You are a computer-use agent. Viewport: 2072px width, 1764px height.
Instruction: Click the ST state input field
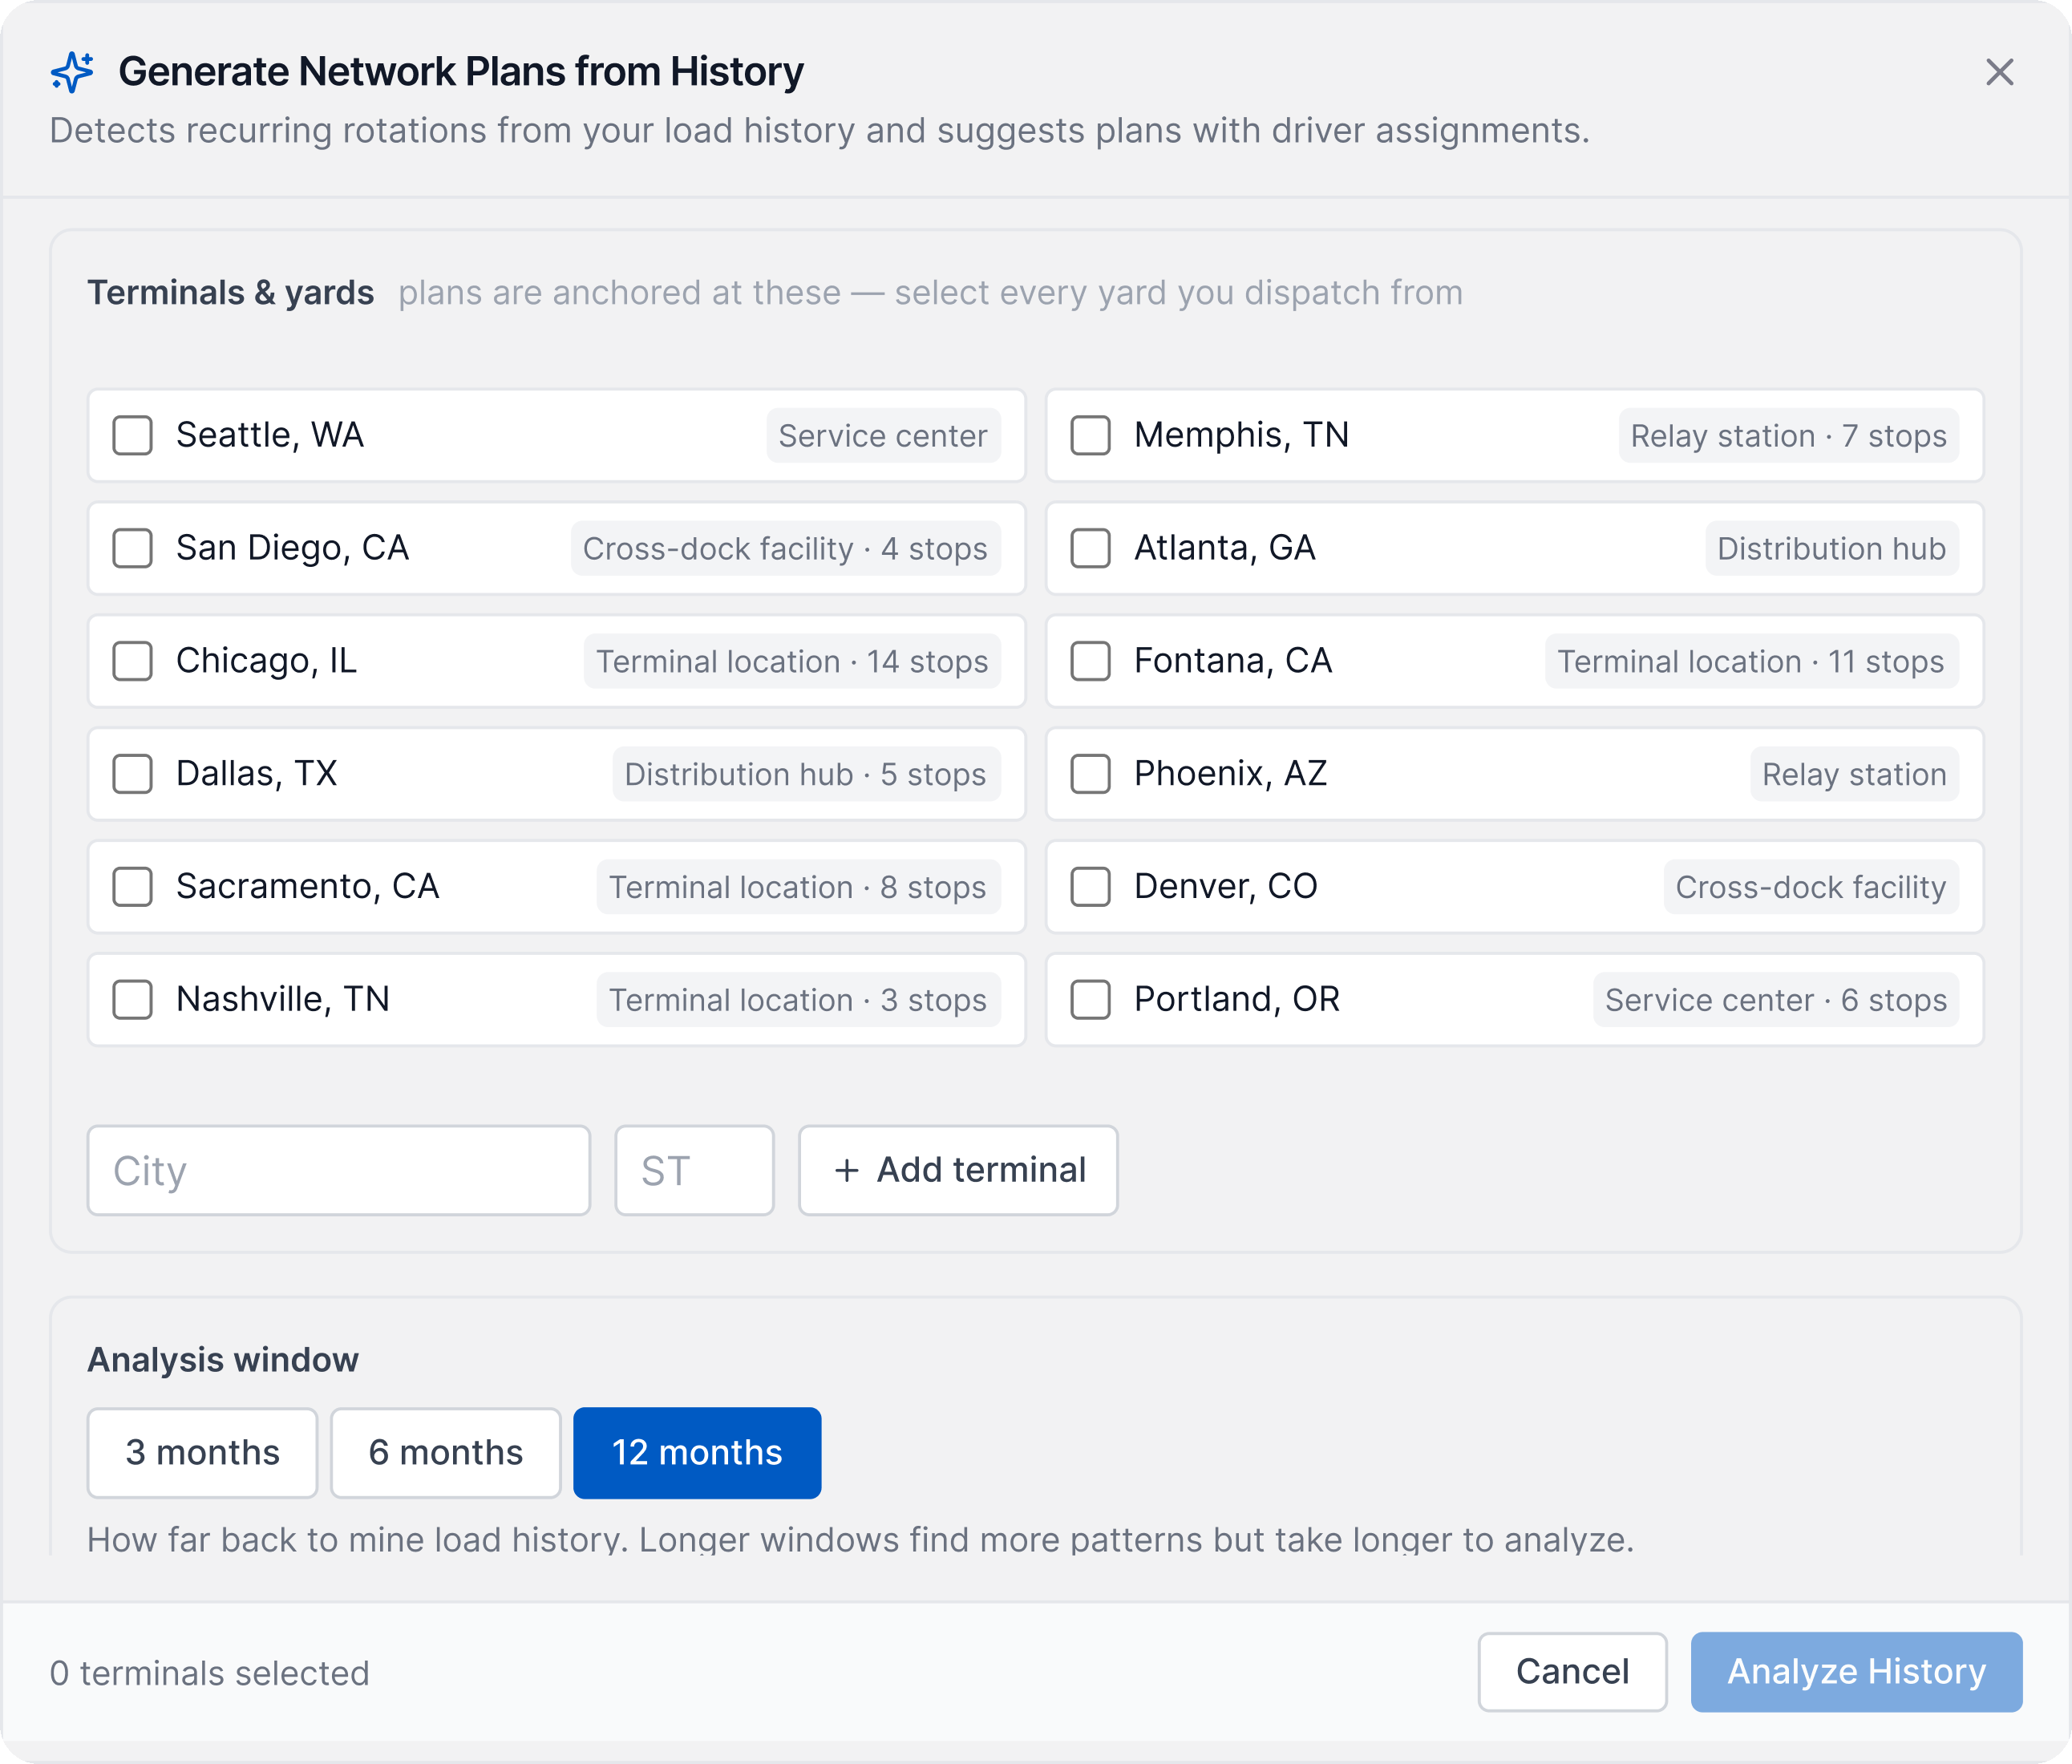(694, 1170)
